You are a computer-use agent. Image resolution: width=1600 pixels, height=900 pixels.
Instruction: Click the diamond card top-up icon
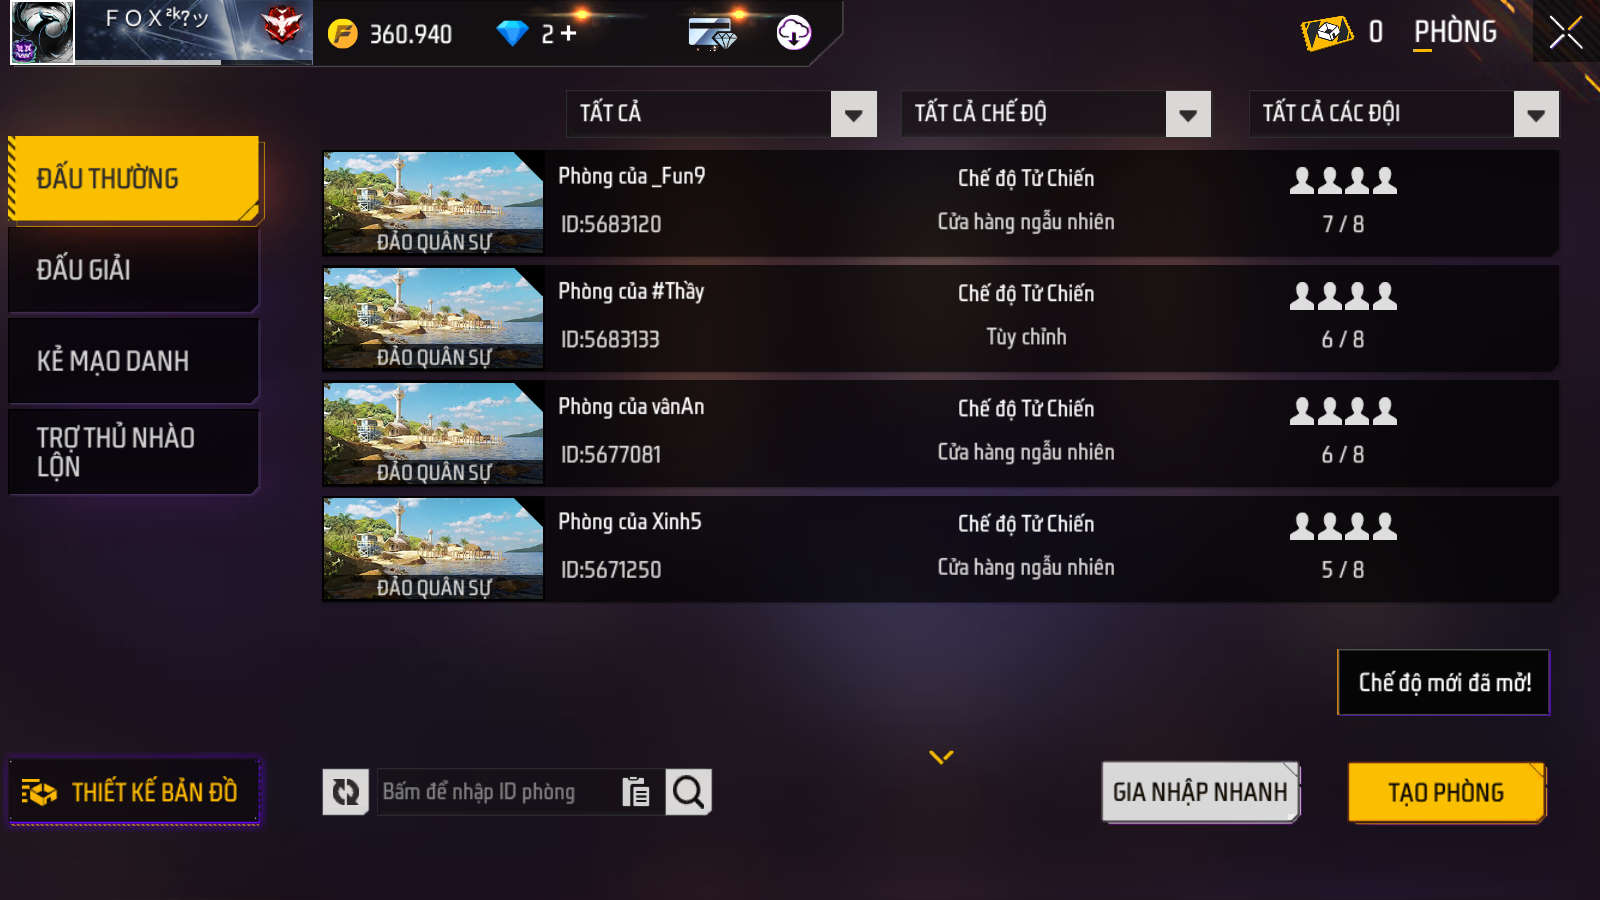tap(712, 33)
